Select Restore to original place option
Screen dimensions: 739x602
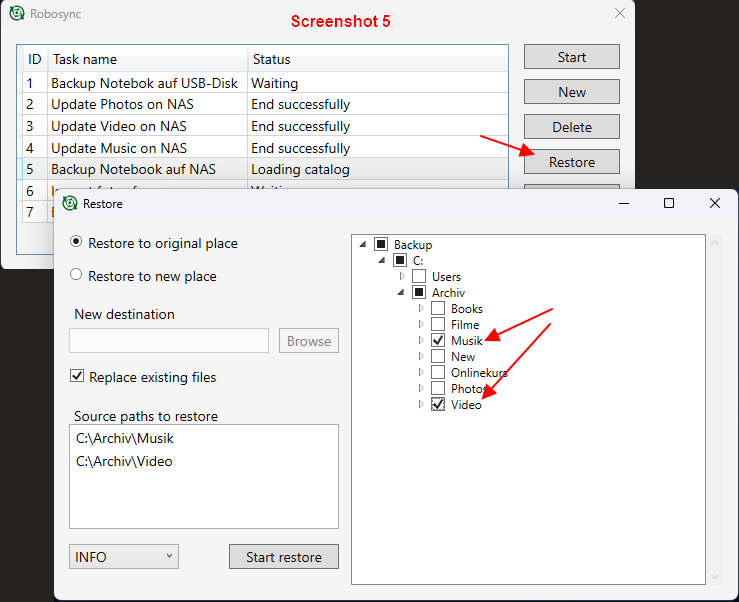pos(76,243)
